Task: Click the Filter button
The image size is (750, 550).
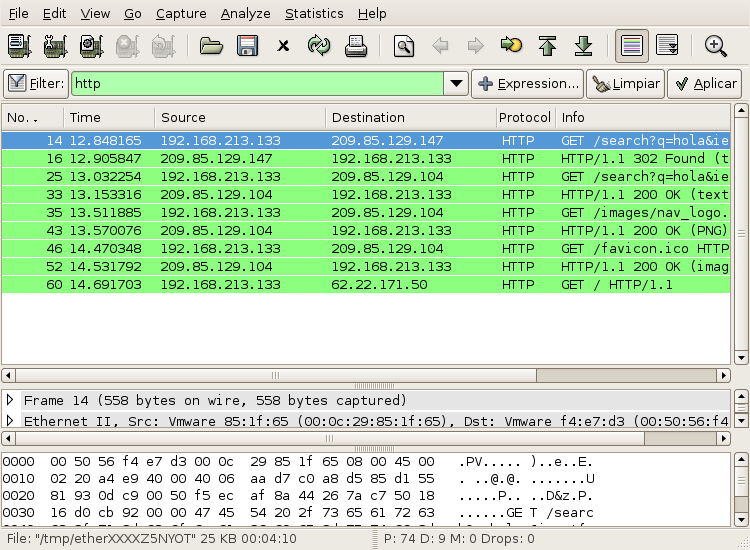Action: (36, 84)
